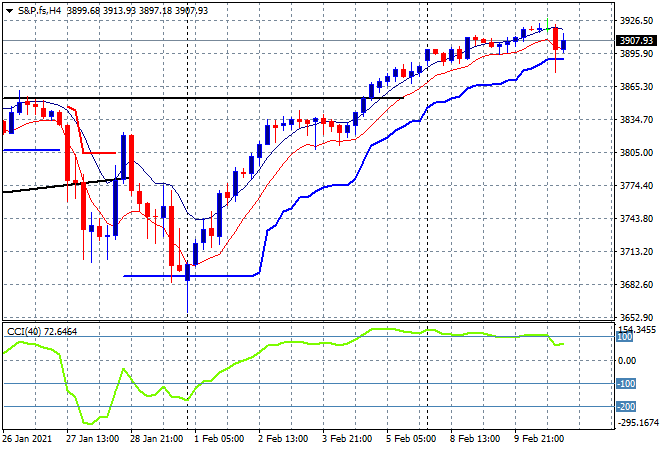Click the CCI 100 level label
Image resolution: width=660 pixels, height=450 pixels.
[625, 337]
